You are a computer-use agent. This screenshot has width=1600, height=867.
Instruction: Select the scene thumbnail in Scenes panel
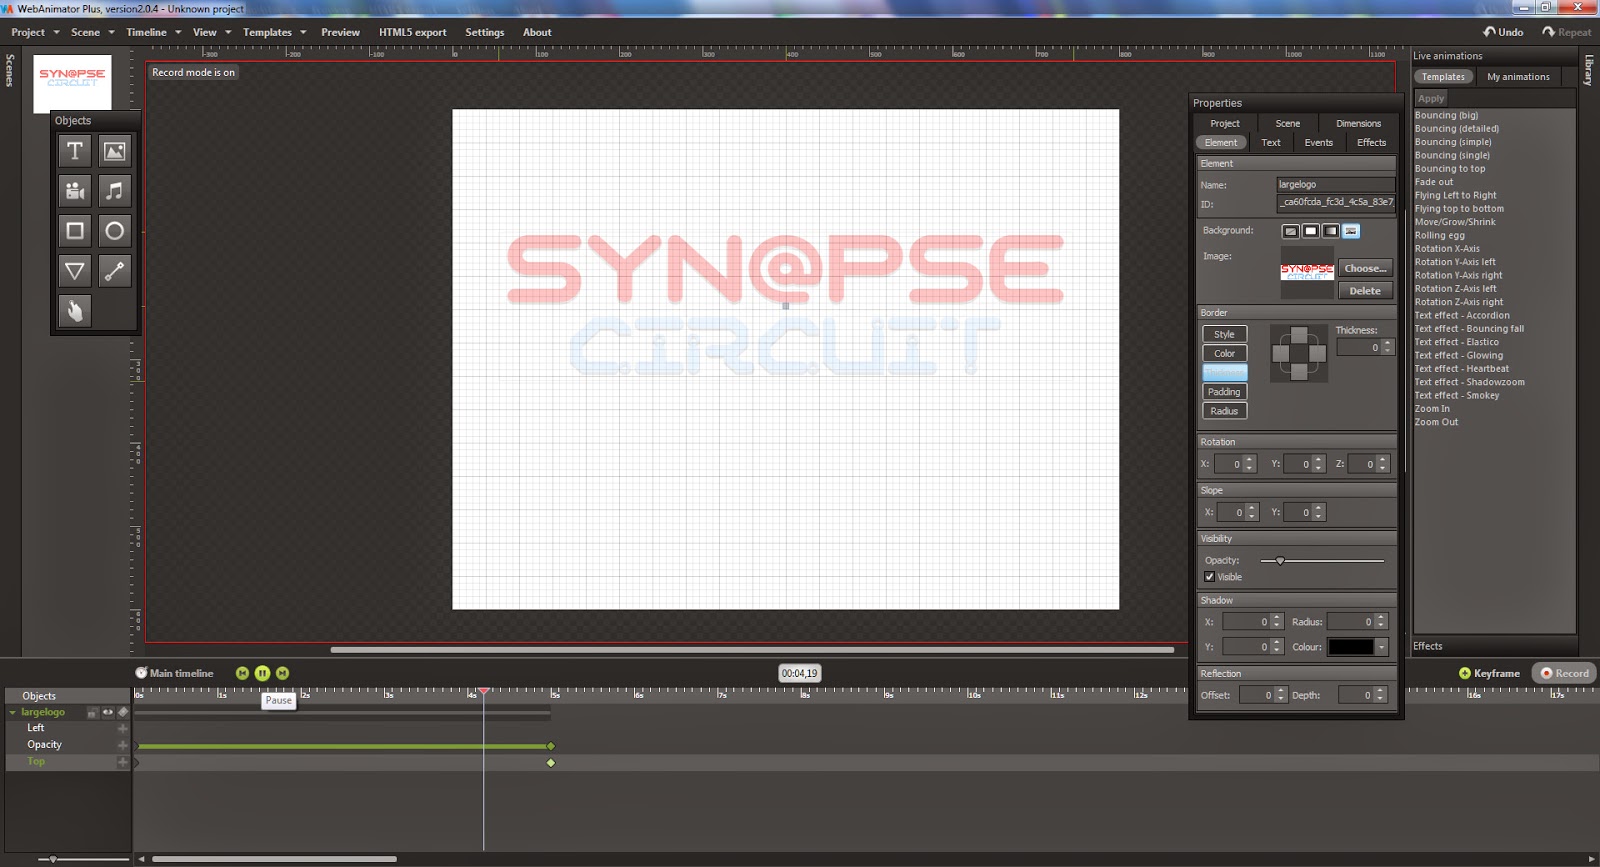coord(72,83)
